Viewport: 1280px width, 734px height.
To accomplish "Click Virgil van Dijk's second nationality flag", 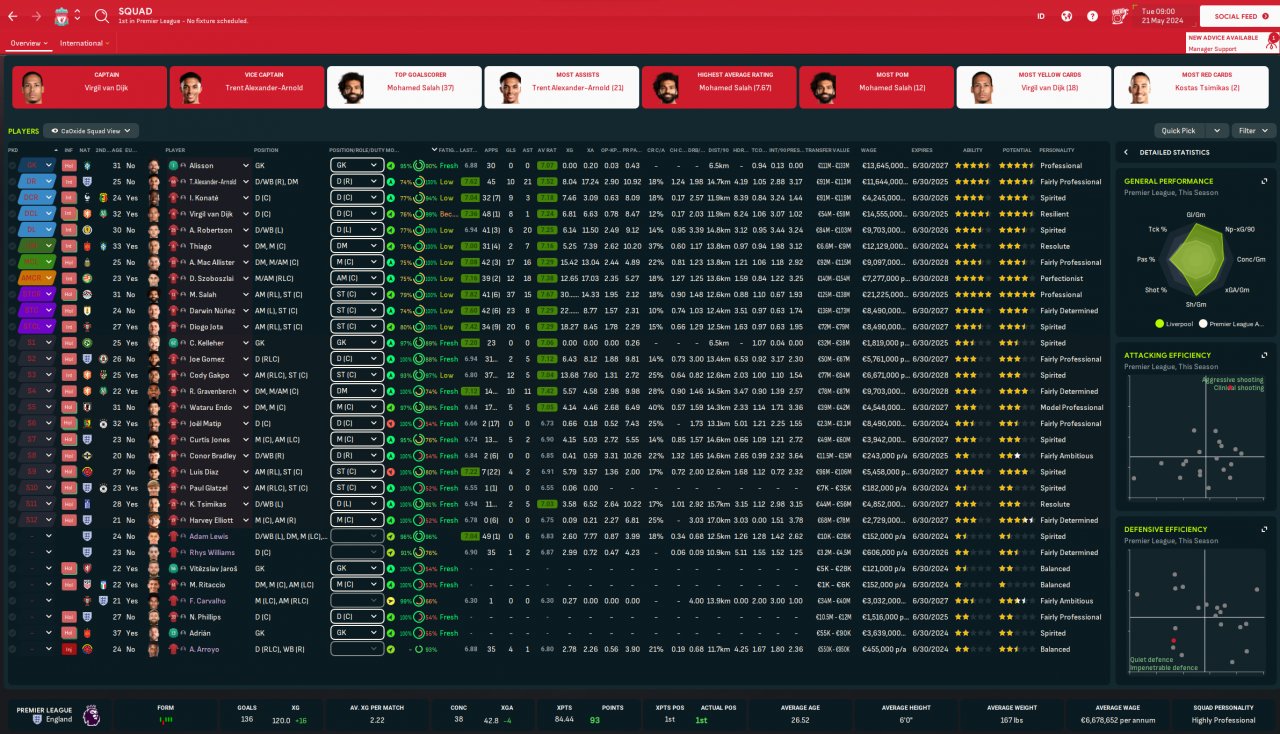I will point(101,214).
